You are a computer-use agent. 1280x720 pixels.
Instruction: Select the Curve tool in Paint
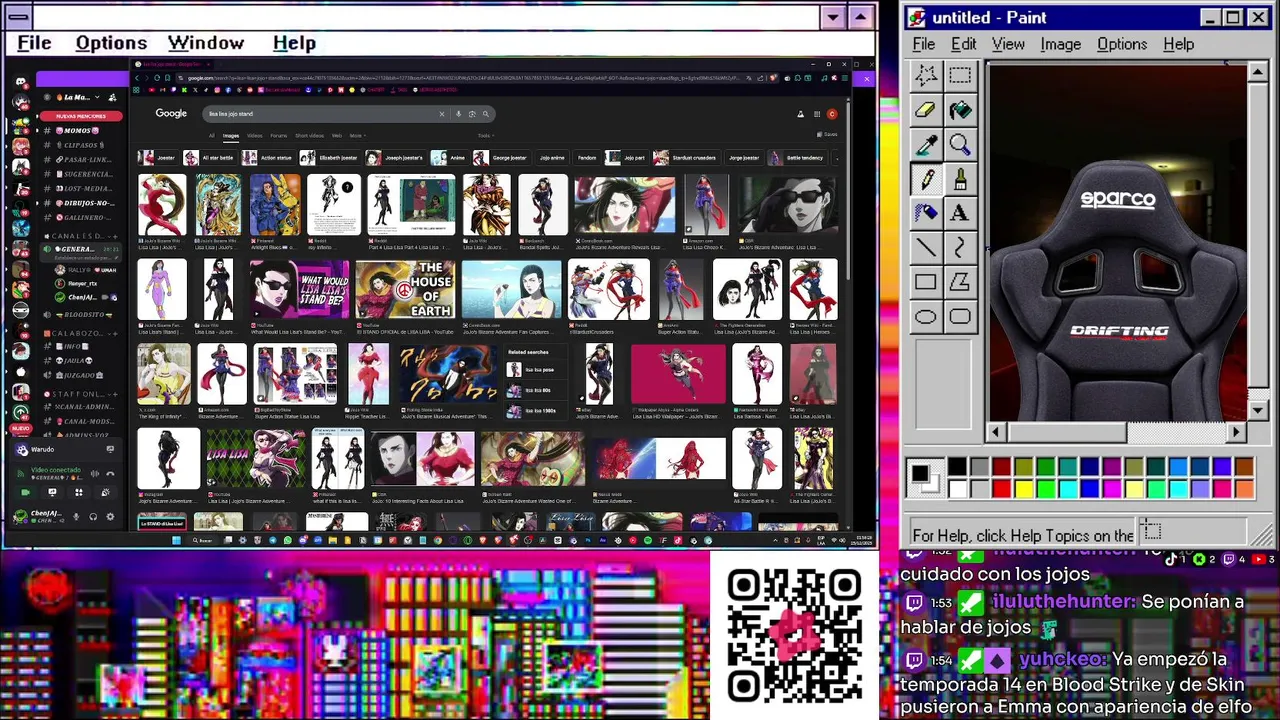click(960, 247)
